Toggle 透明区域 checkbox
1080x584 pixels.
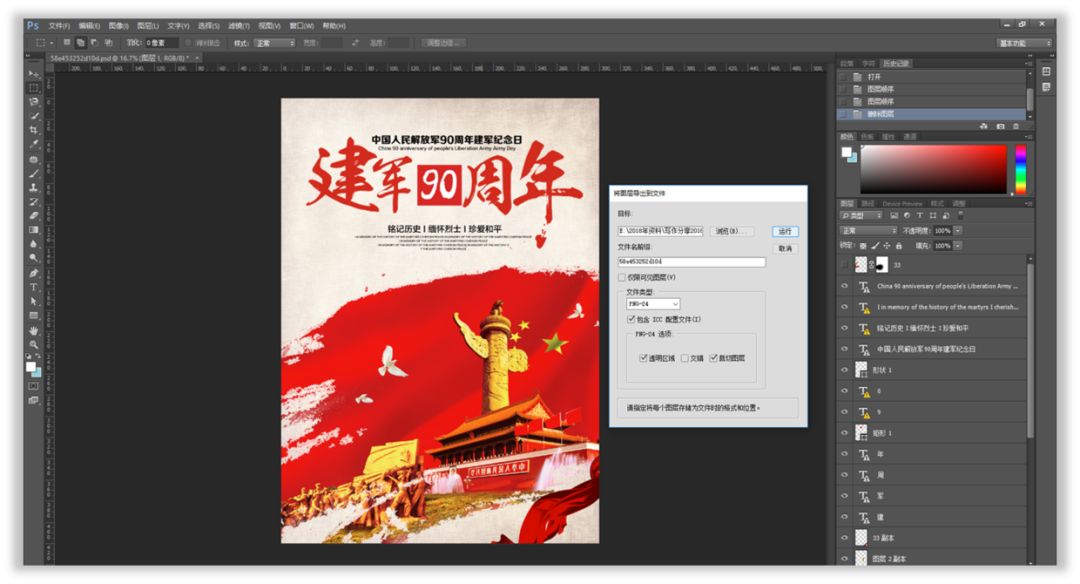coord(643,358)
